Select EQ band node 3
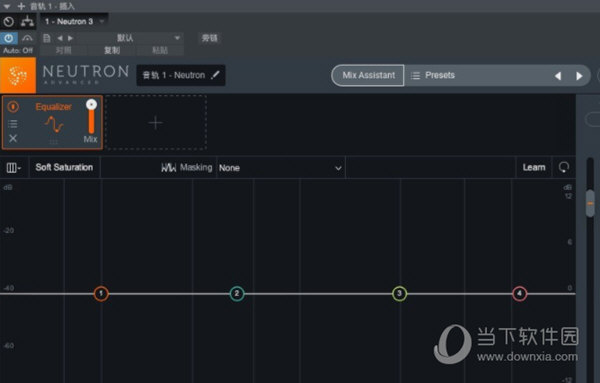This screenshot has height=383, width=600. pos(399,293)
